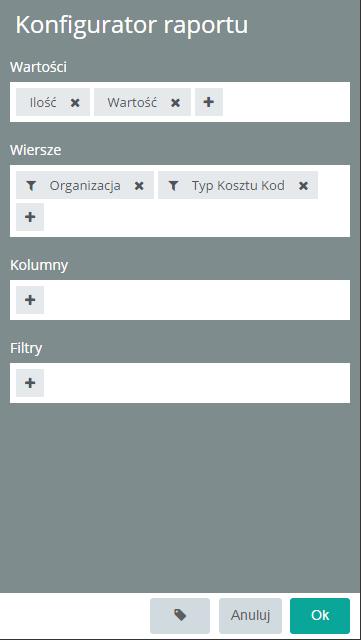Select the Organizacja chip label
The height and width of the screenshot is (640, 361).
point(85,186)
